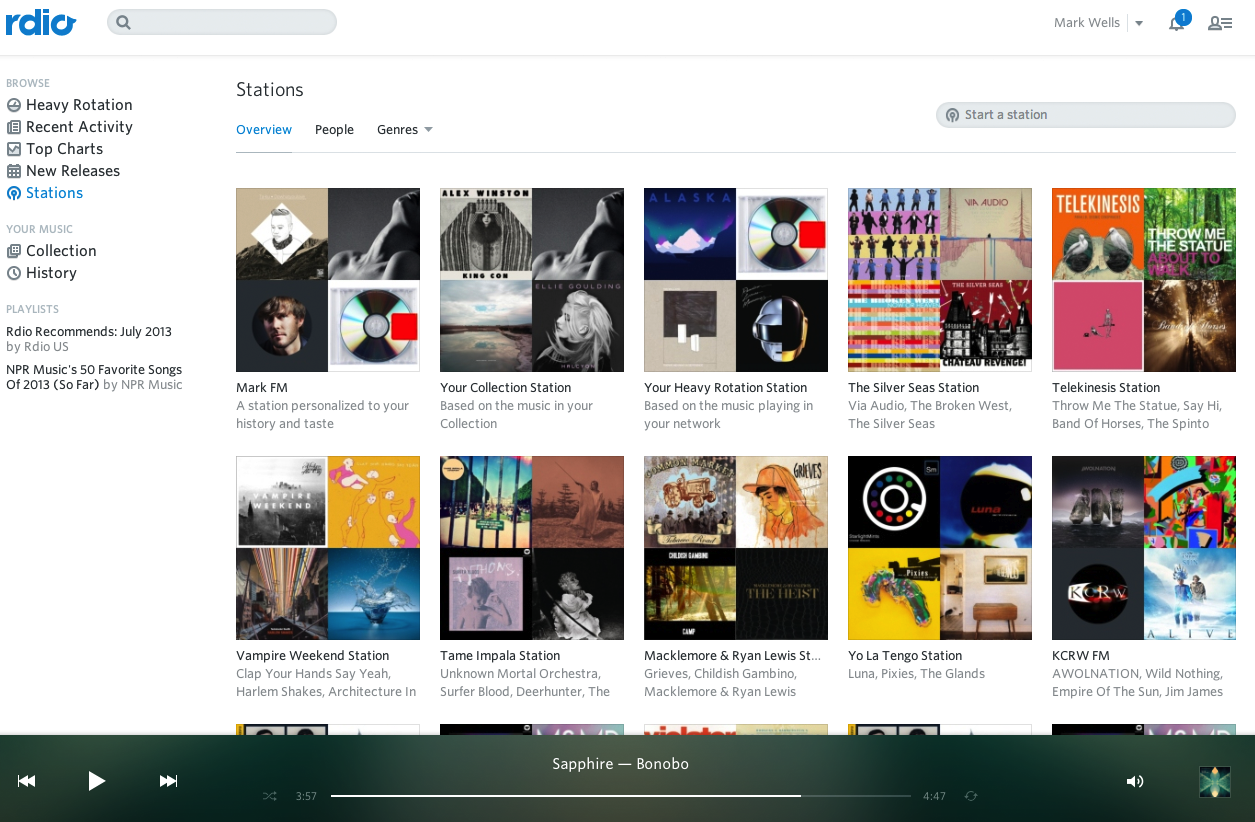Open the now playing album art thumbnail
The height and width of the screenshot is (822, 1255).
coord(1215,782)
